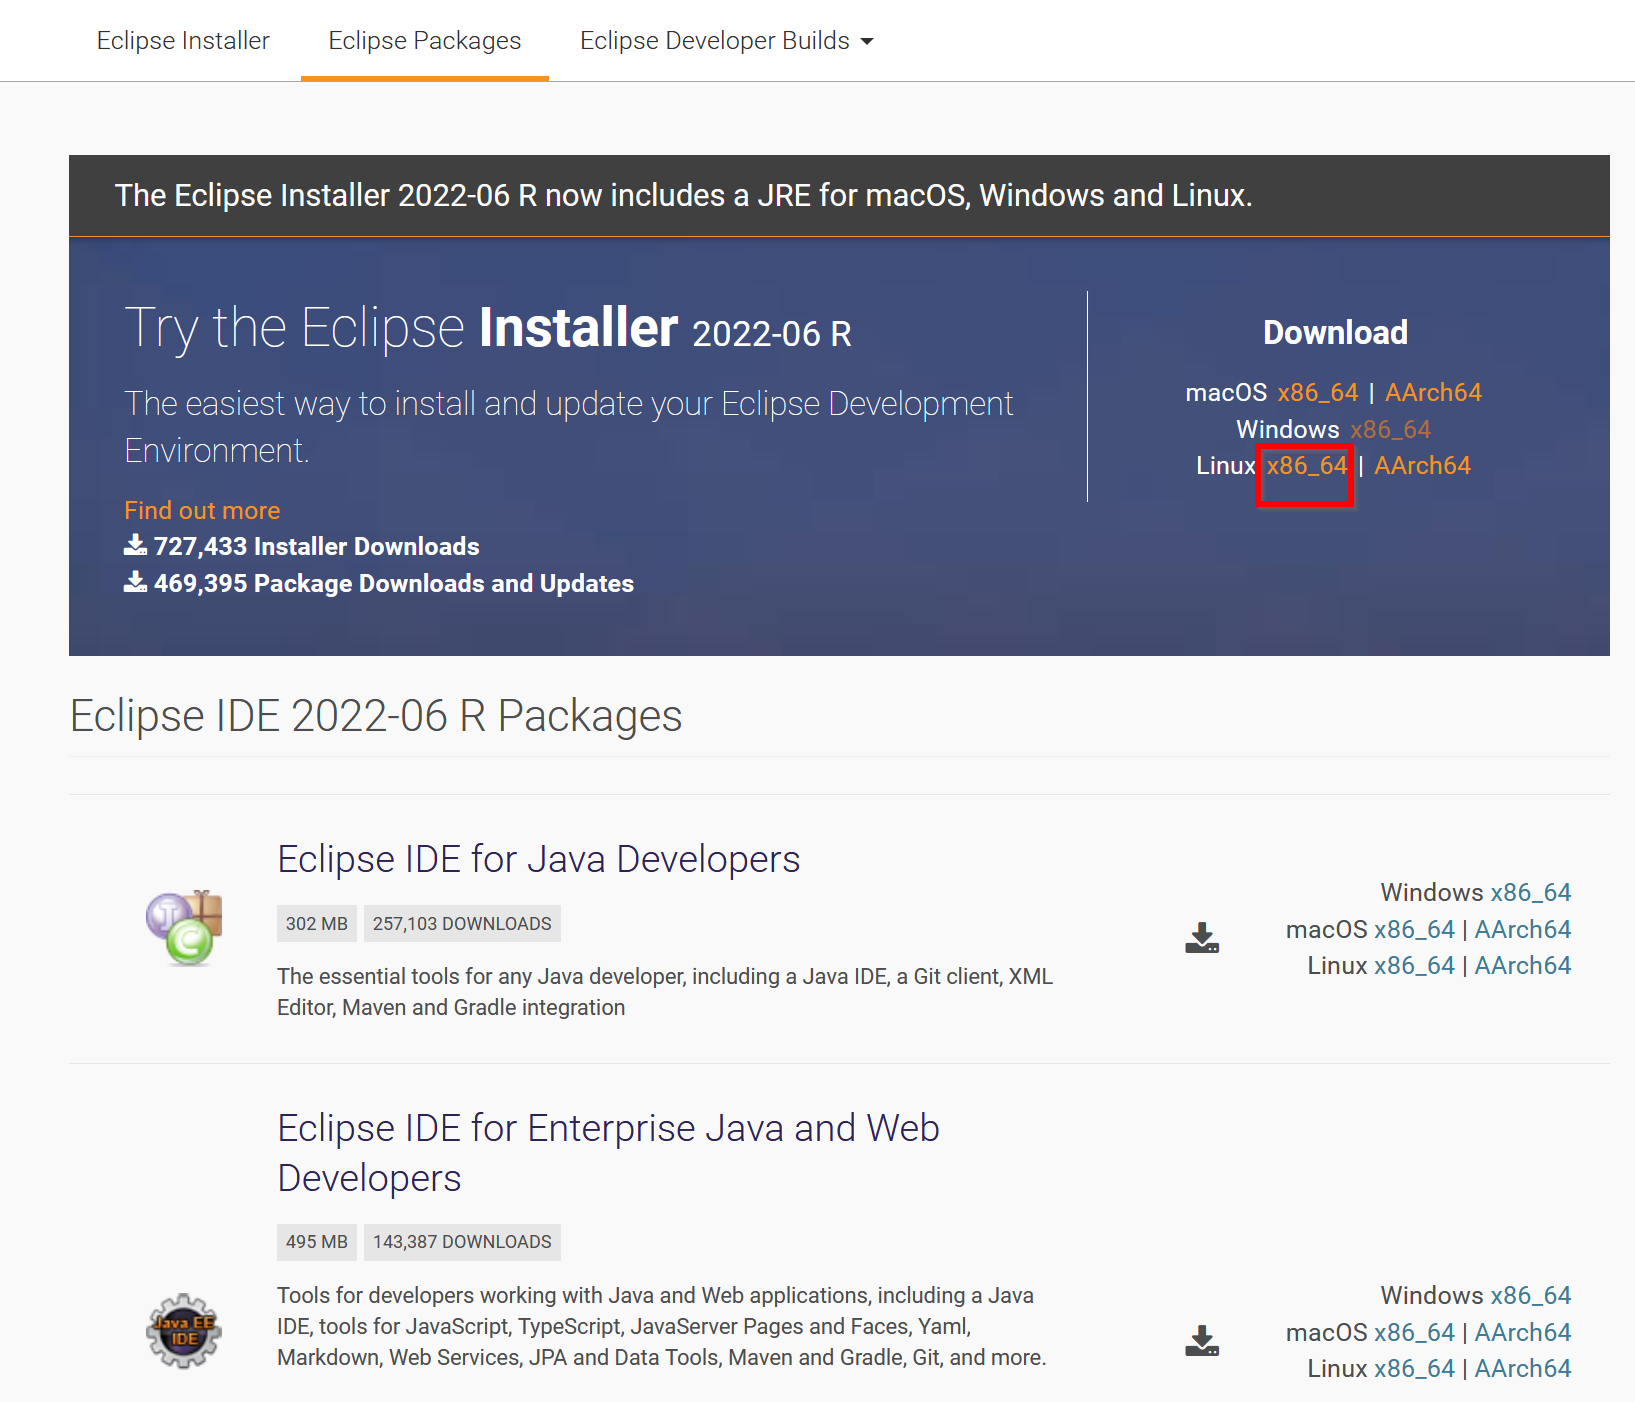Download Java Developers macOS AArch64

[x=1522, y=930]
